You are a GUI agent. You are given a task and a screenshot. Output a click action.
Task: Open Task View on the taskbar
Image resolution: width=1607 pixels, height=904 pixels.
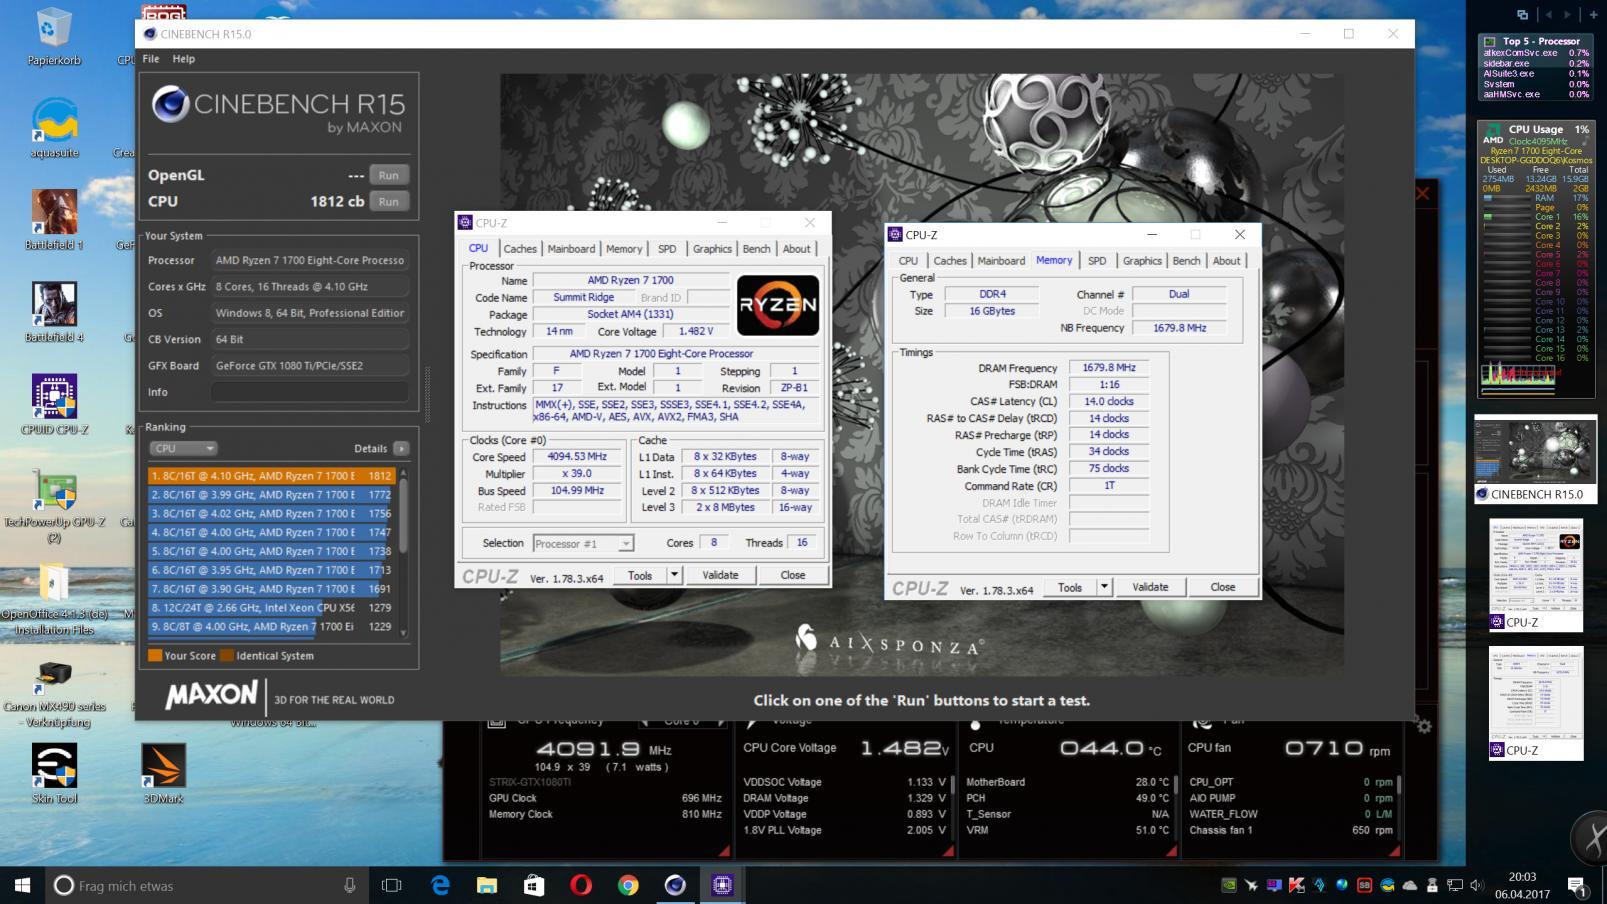coord(391,885)
